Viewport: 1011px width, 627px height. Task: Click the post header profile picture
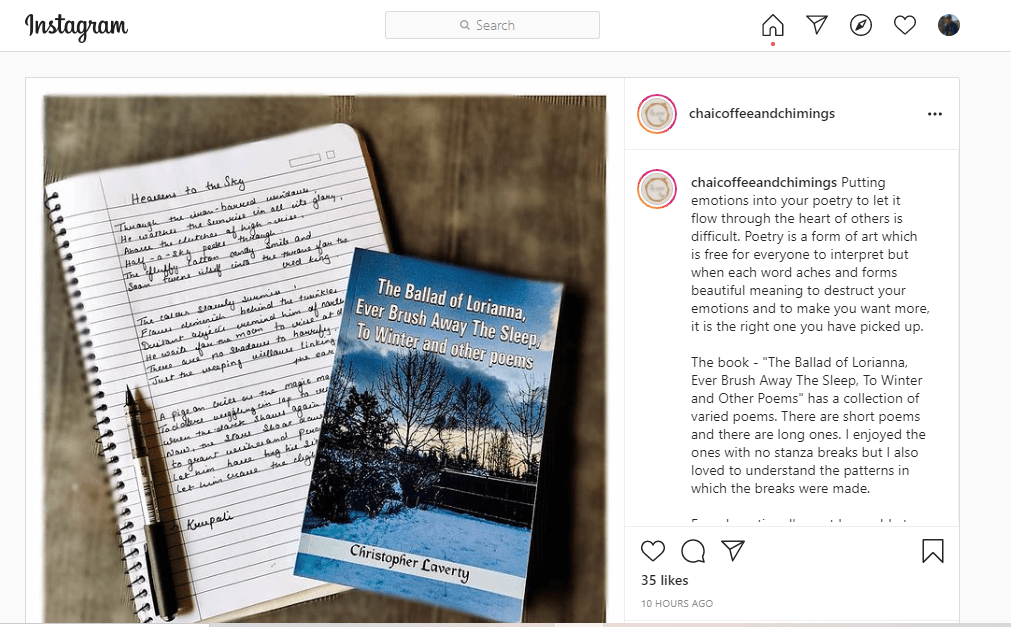[657, 114]
